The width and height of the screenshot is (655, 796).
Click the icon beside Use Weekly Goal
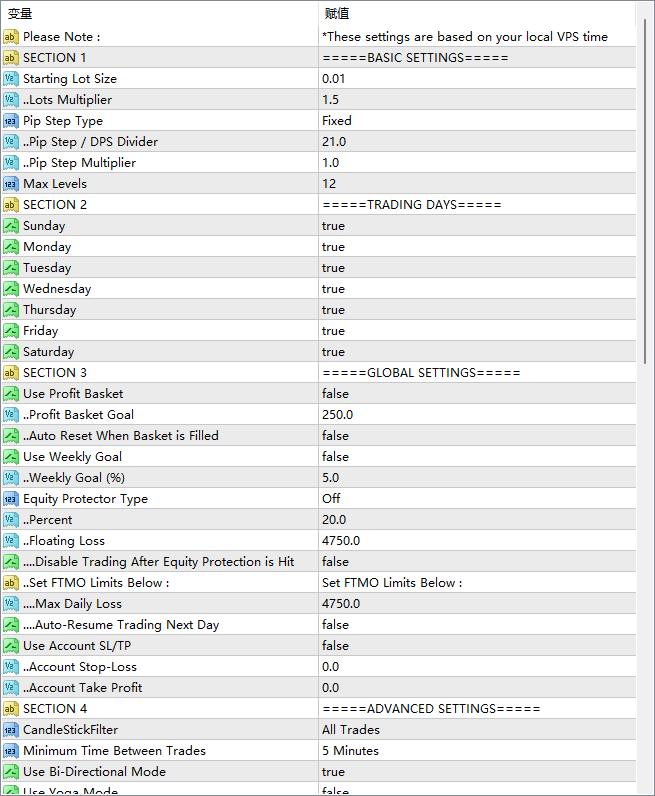pos(11,457)
